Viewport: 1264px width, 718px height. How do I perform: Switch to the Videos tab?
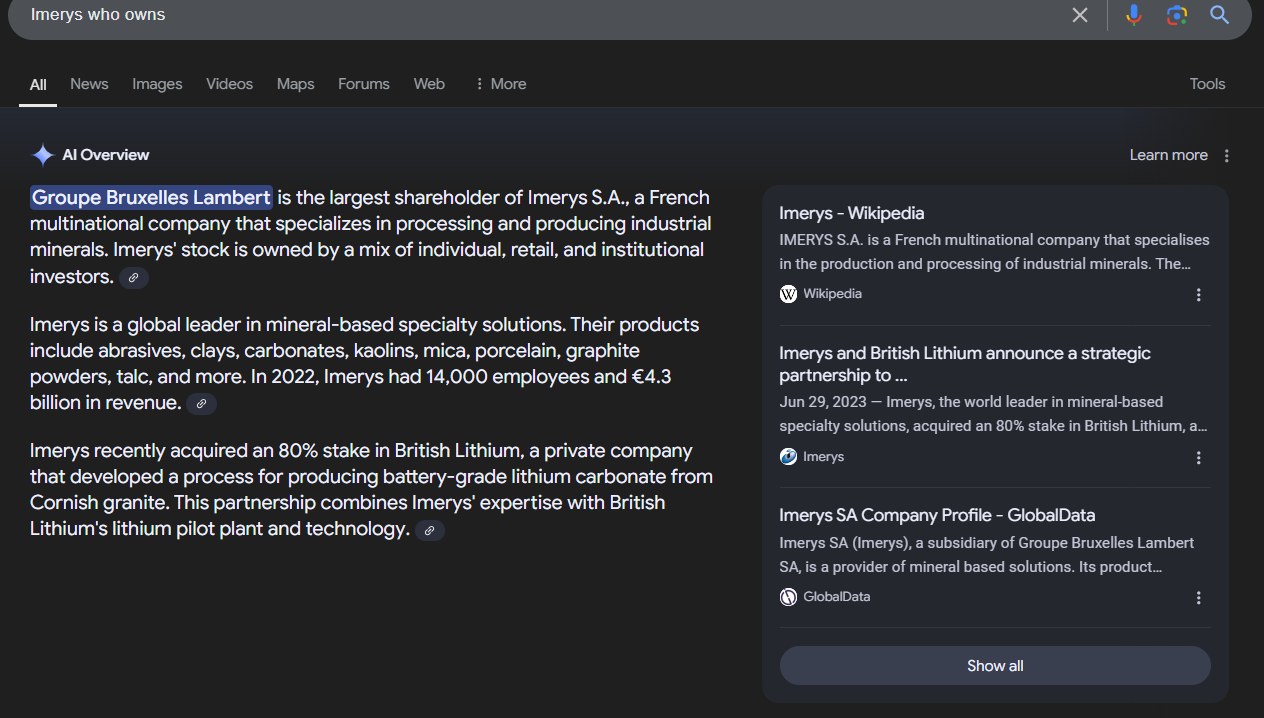[x=229, y=84]
